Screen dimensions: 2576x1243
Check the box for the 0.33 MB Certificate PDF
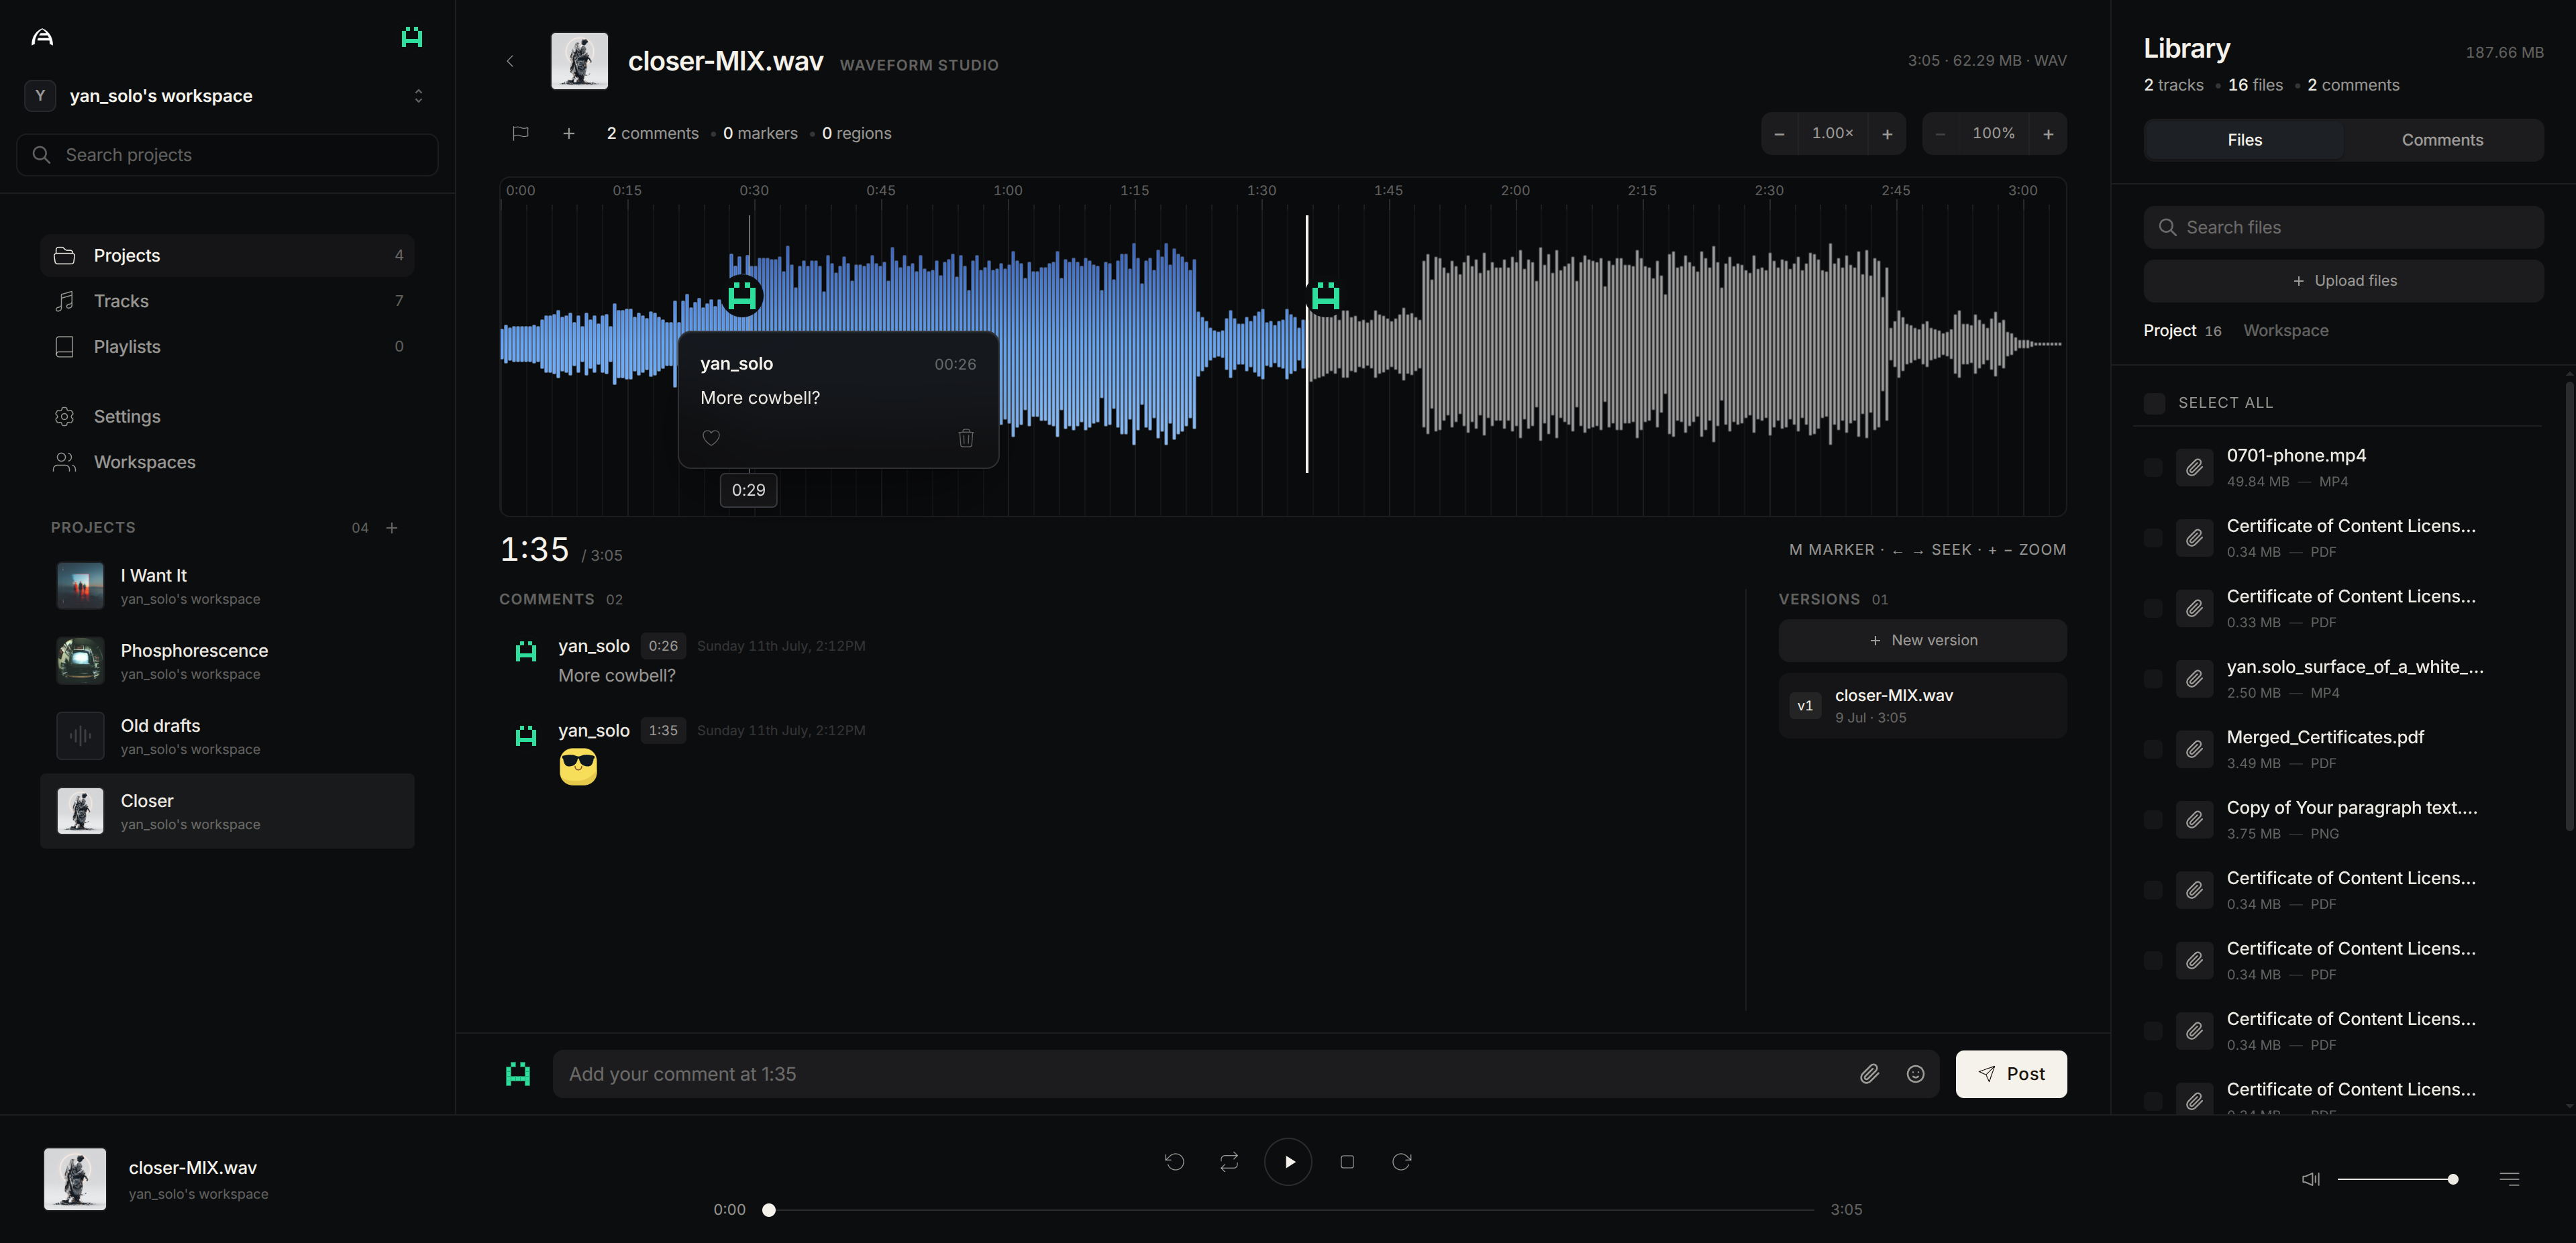2153,609
